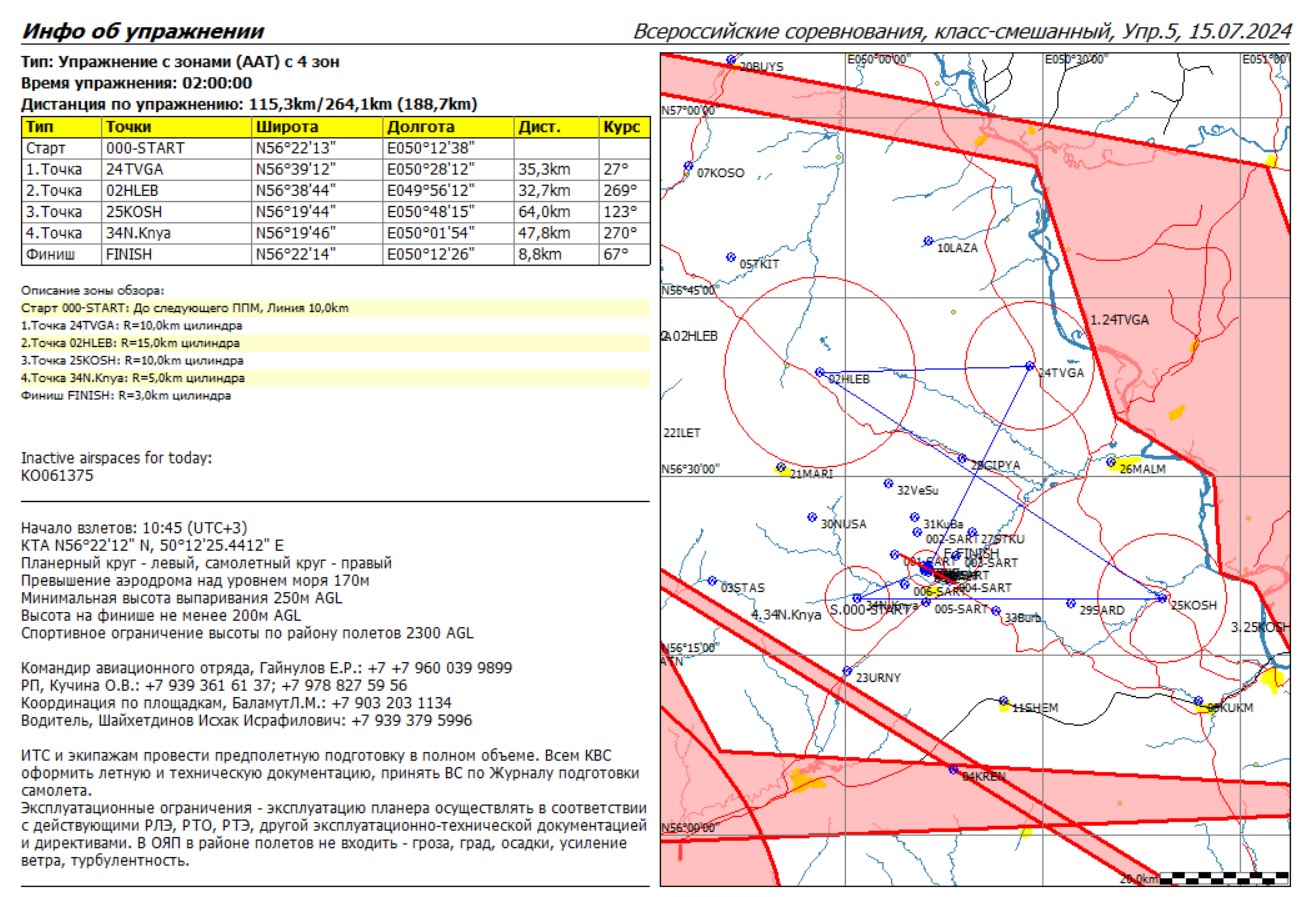The height and width of the screenshot is (897, 1301).
Task: Select the 000-START cell in task table
Action: click(x=145, y=148)
